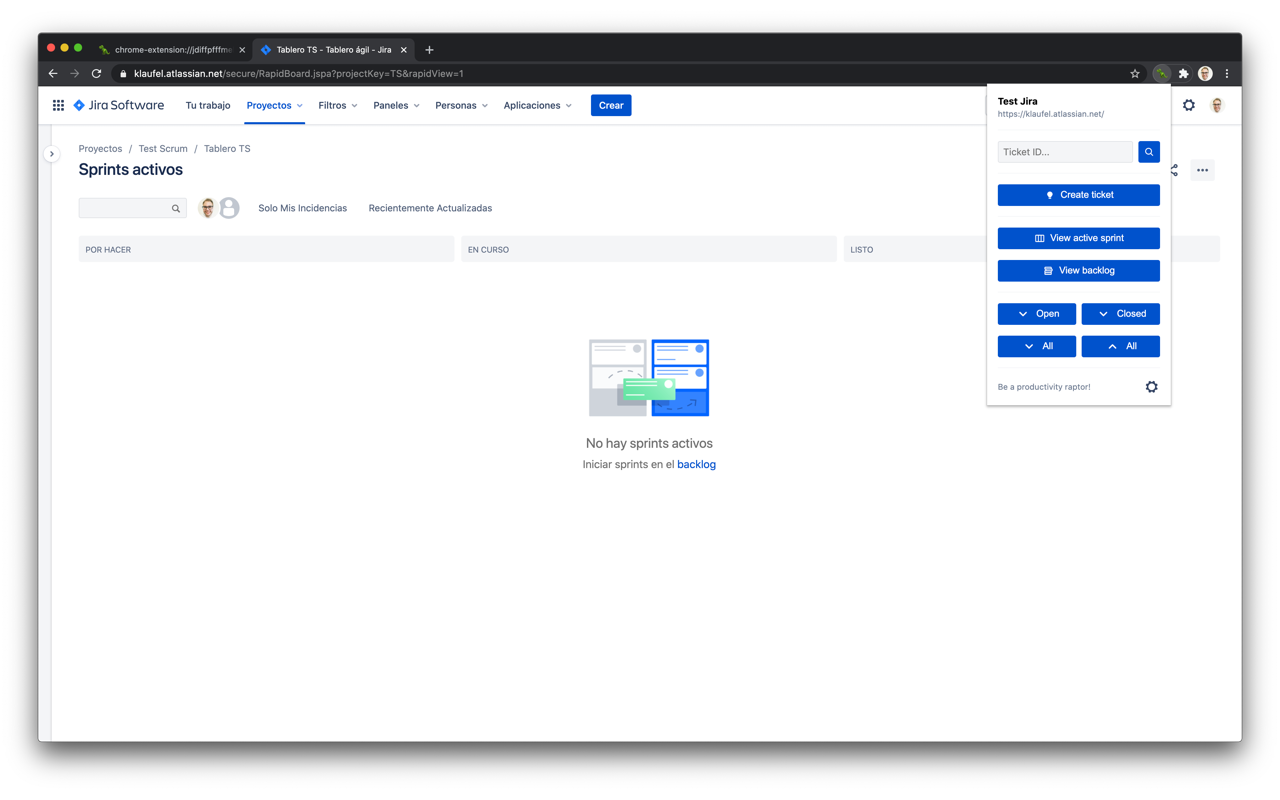1280x800 pixels.
Task: Click the board search input field
Action: pos(133,208)
